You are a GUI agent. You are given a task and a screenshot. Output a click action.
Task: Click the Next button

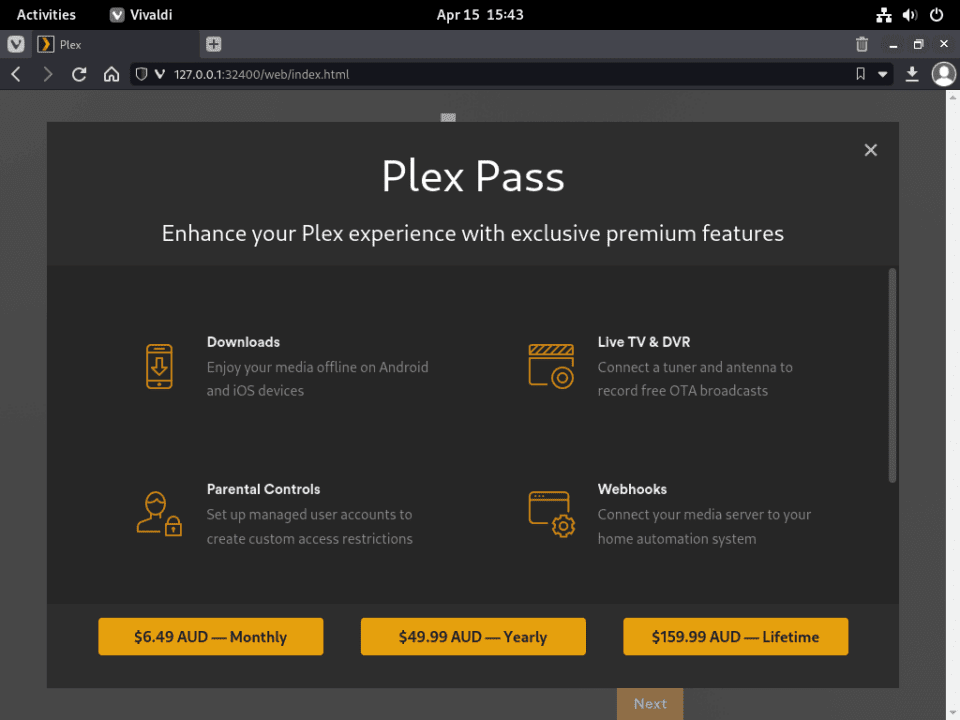[x=650, y=703]
